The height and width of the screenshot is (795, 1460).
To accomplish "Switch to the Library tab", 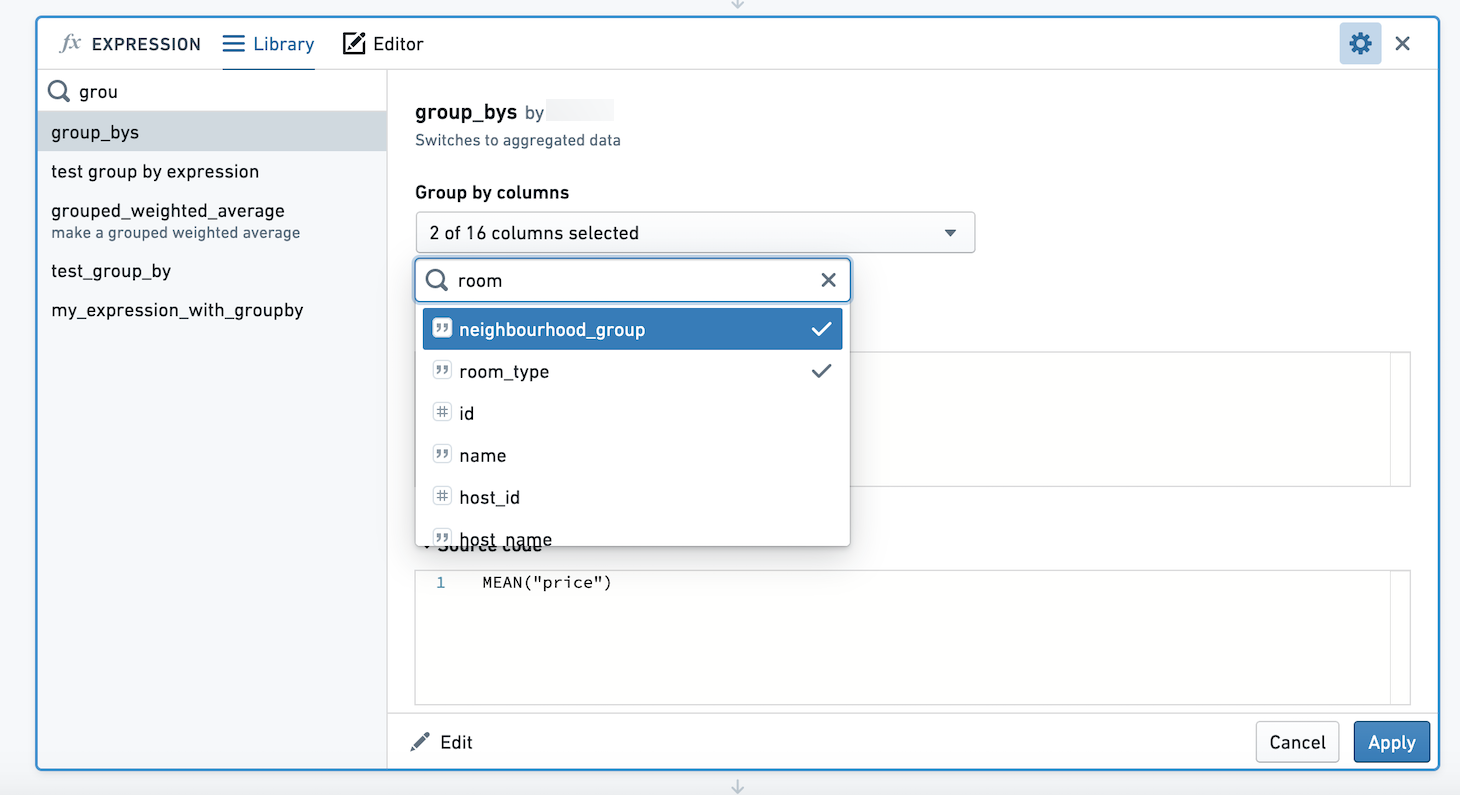I will (x=269, y=44).
